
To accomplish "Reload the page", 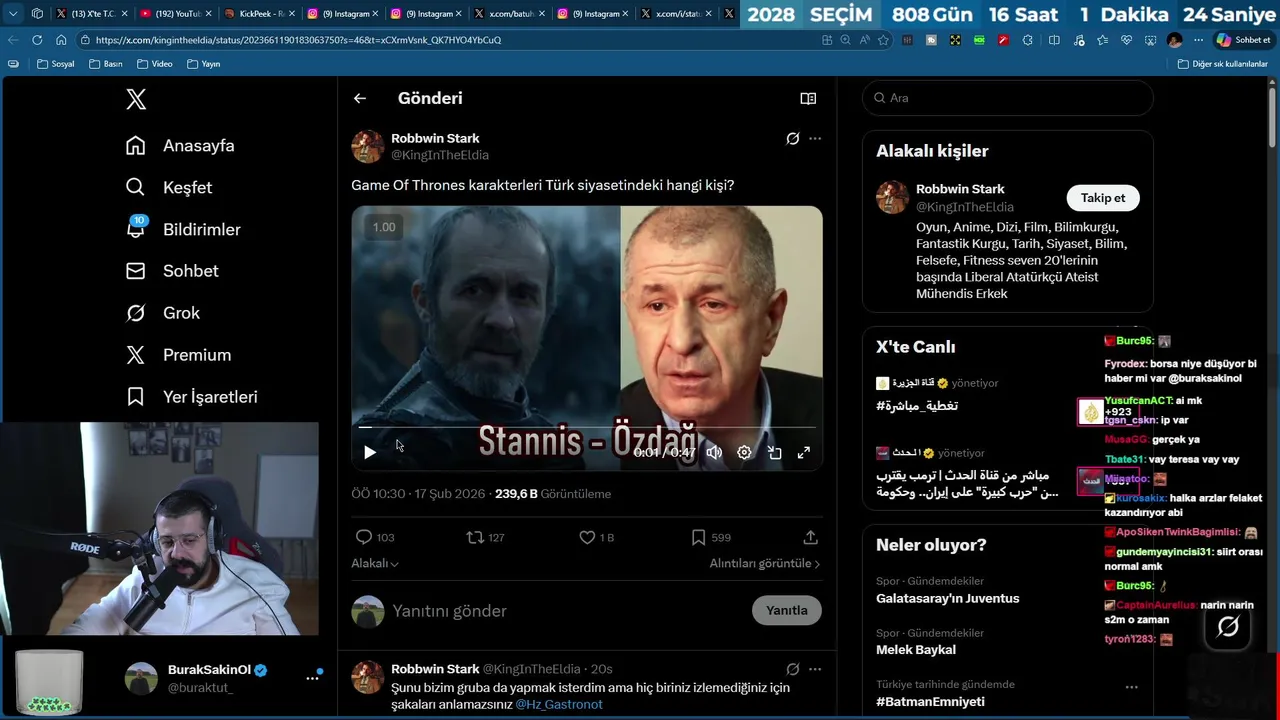I will coord(37,40).
